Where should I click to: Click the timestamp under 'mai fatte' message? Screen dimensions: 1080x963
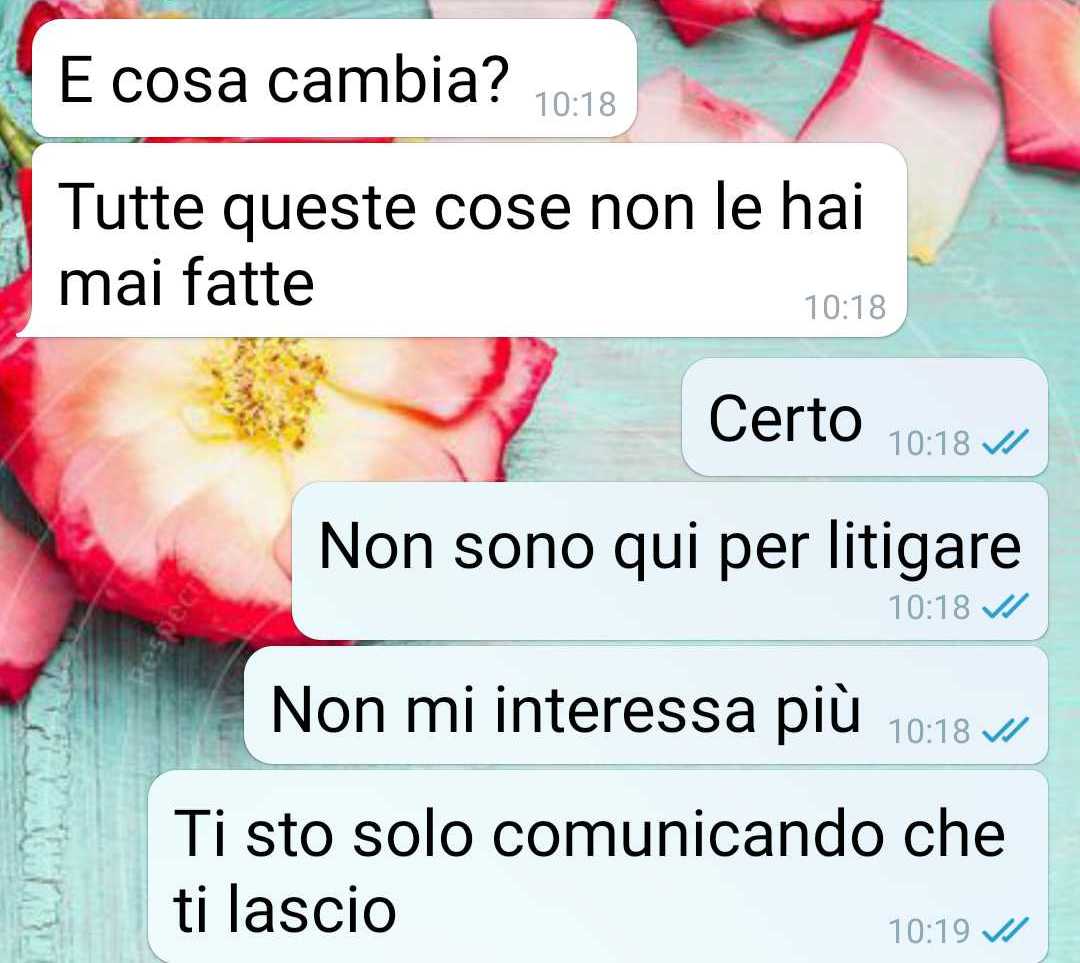click(845, 307)
